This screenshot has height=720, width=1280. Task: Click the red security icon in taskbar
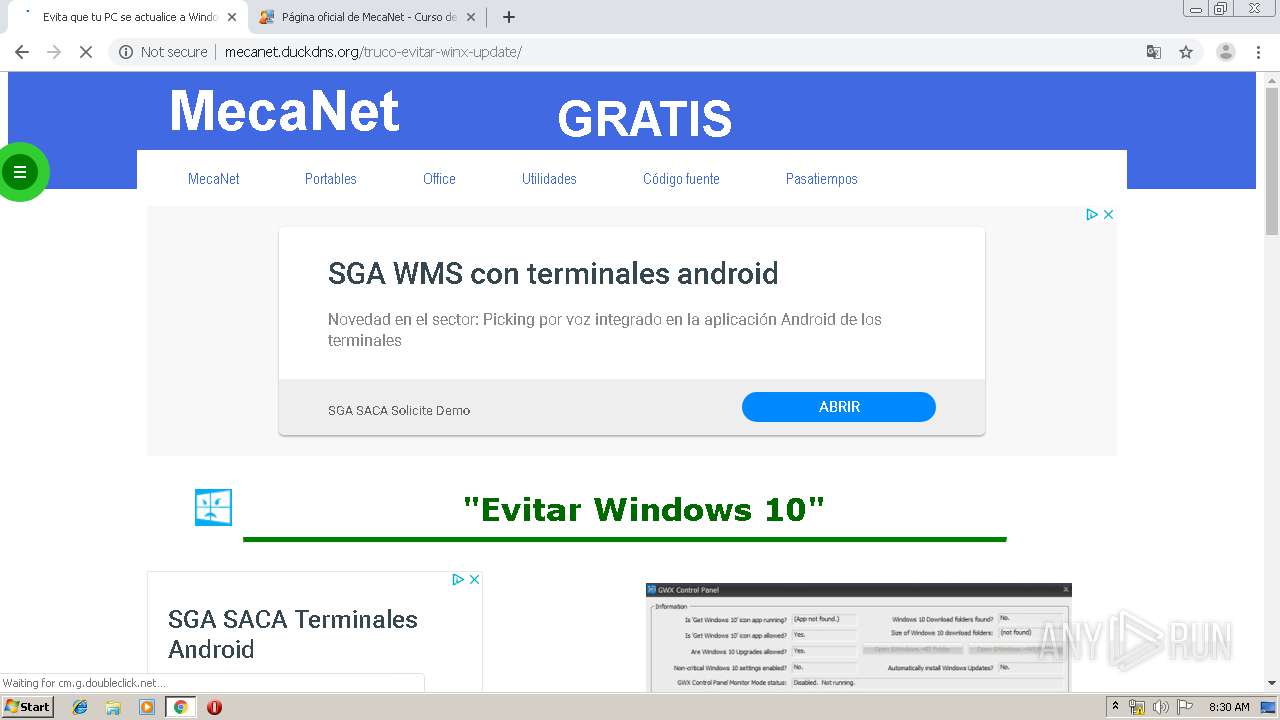(x=214, y=707)
